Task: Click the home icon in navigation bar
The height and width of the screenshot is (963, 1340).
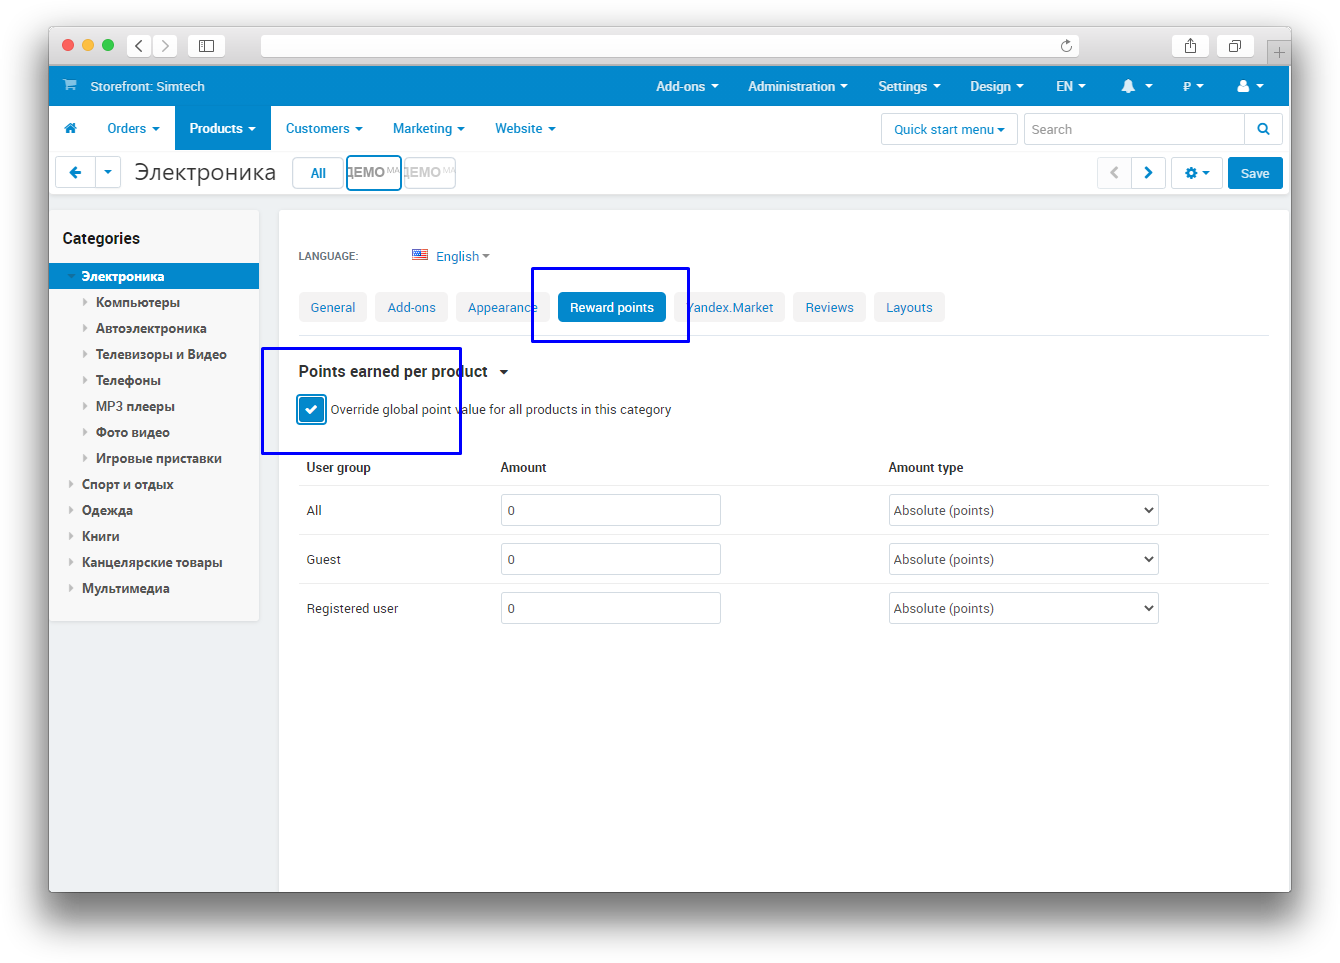Action: pos(70,129)
